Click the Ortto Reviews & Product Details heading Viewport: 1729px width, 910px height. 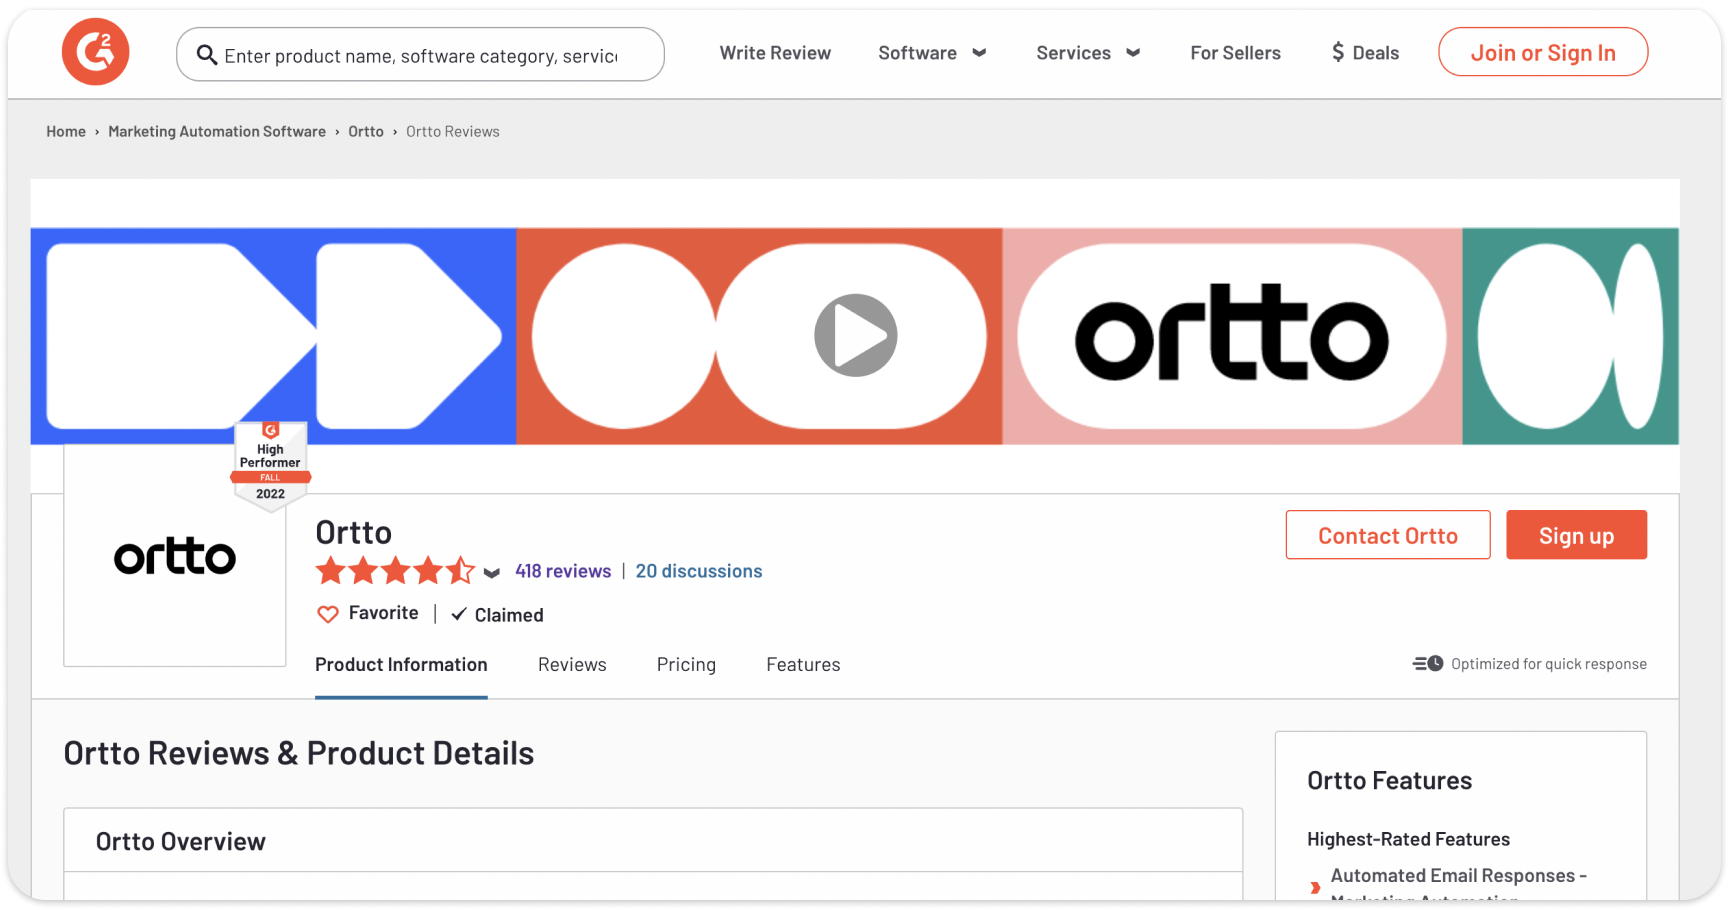click(x=299, y=753)
